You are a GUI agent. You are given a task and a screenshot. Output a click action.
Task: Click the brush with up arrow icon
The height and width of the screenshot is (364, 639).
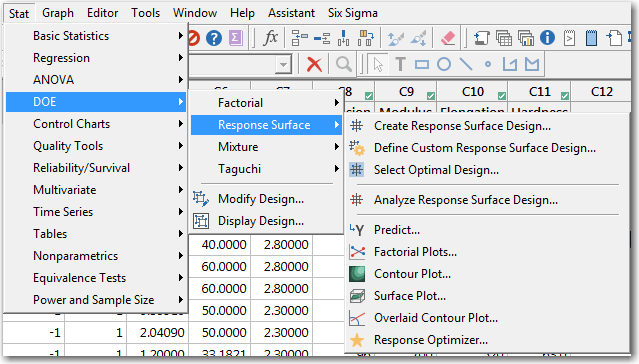click(x=395, y=38)
